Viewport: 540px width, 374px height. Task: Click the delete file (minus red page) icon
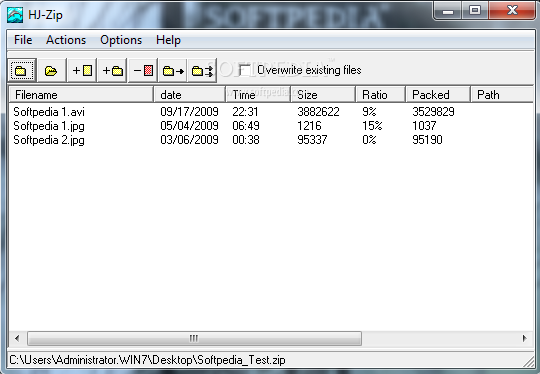(x=143, y=71)
